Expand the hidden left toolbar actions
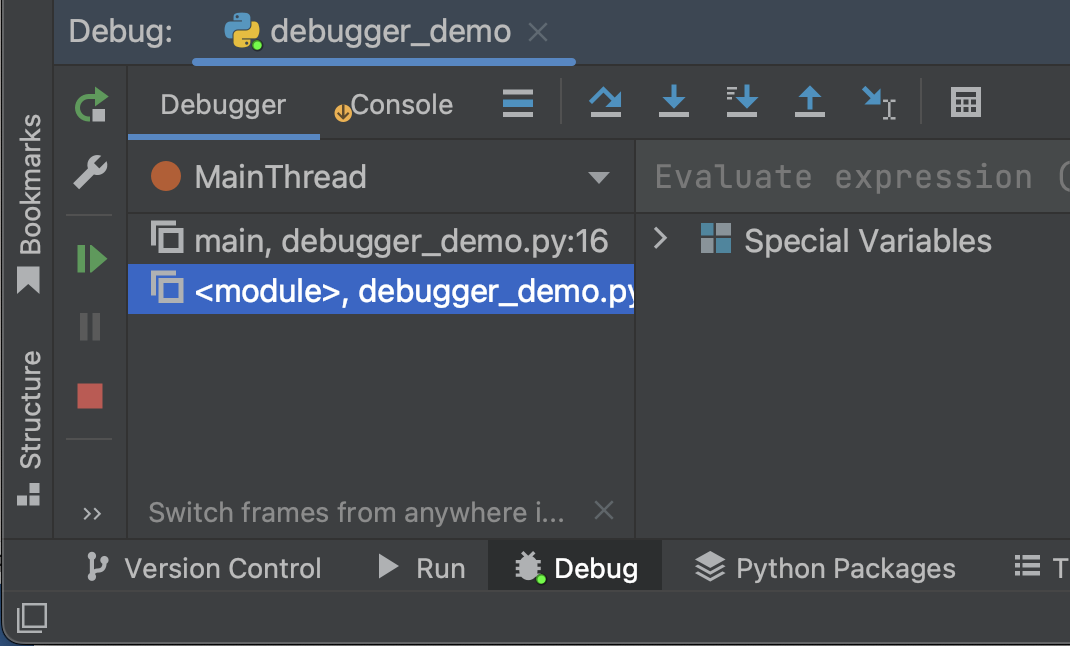Viewport: 1070px width, 646px height. 92,514
